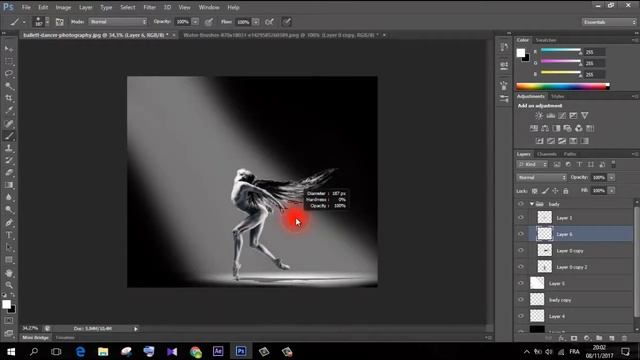Switch to the Paths tab

570,154
